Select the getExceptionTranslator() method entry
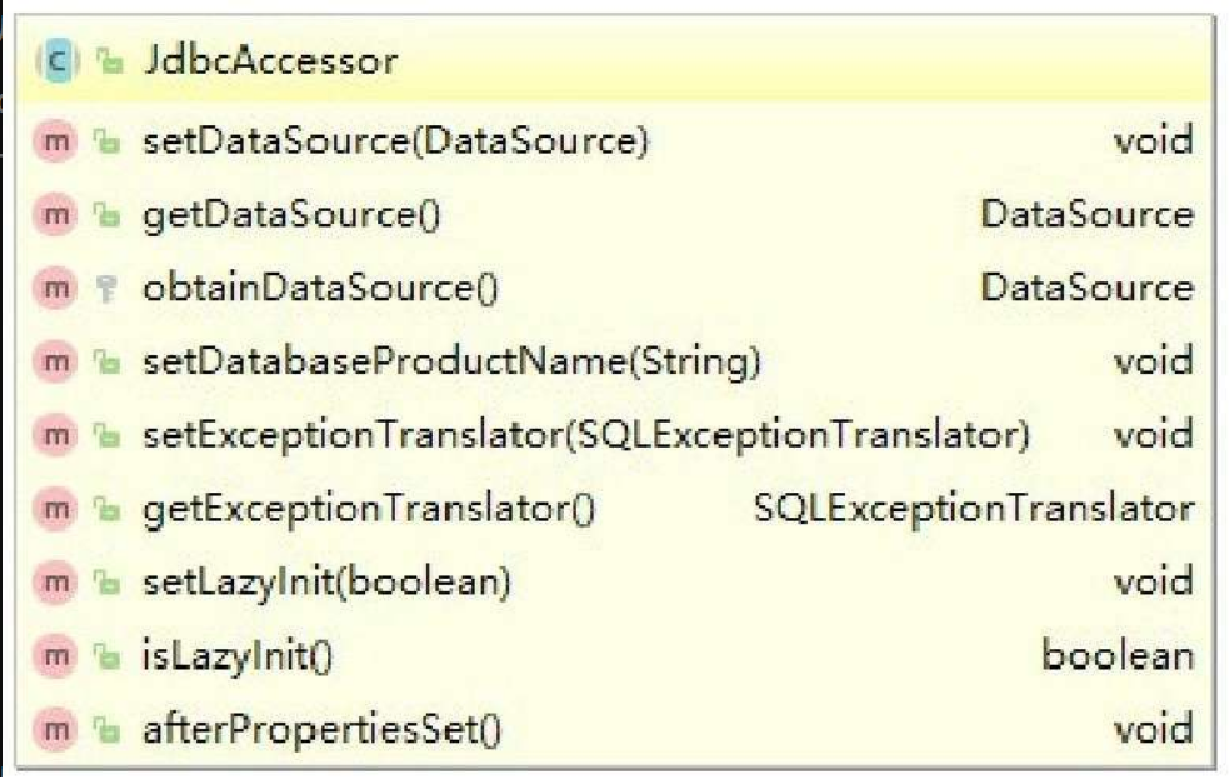This screenshot has width=1231, height=777. click(615, 509)
